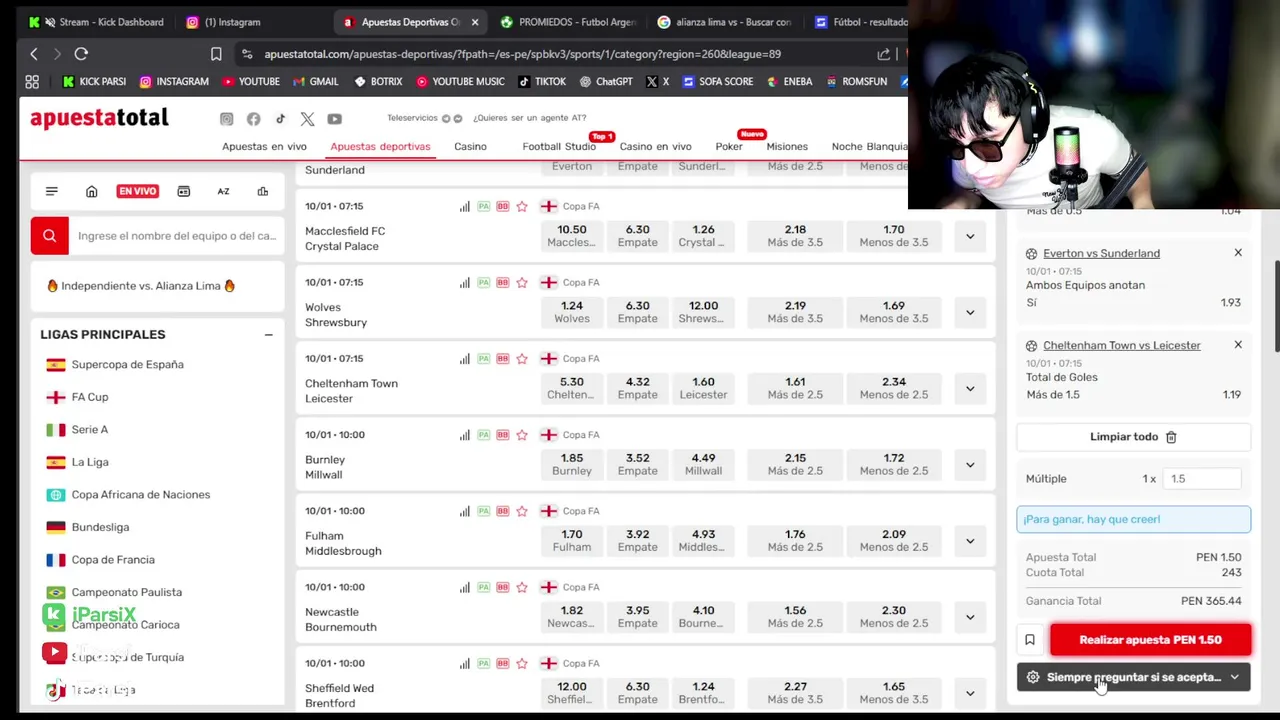Image resolution: width=1280 pixels, height=720 pixels.
Task: Remove Everton vs Sunderland from bet slip
Action: 1238,253
